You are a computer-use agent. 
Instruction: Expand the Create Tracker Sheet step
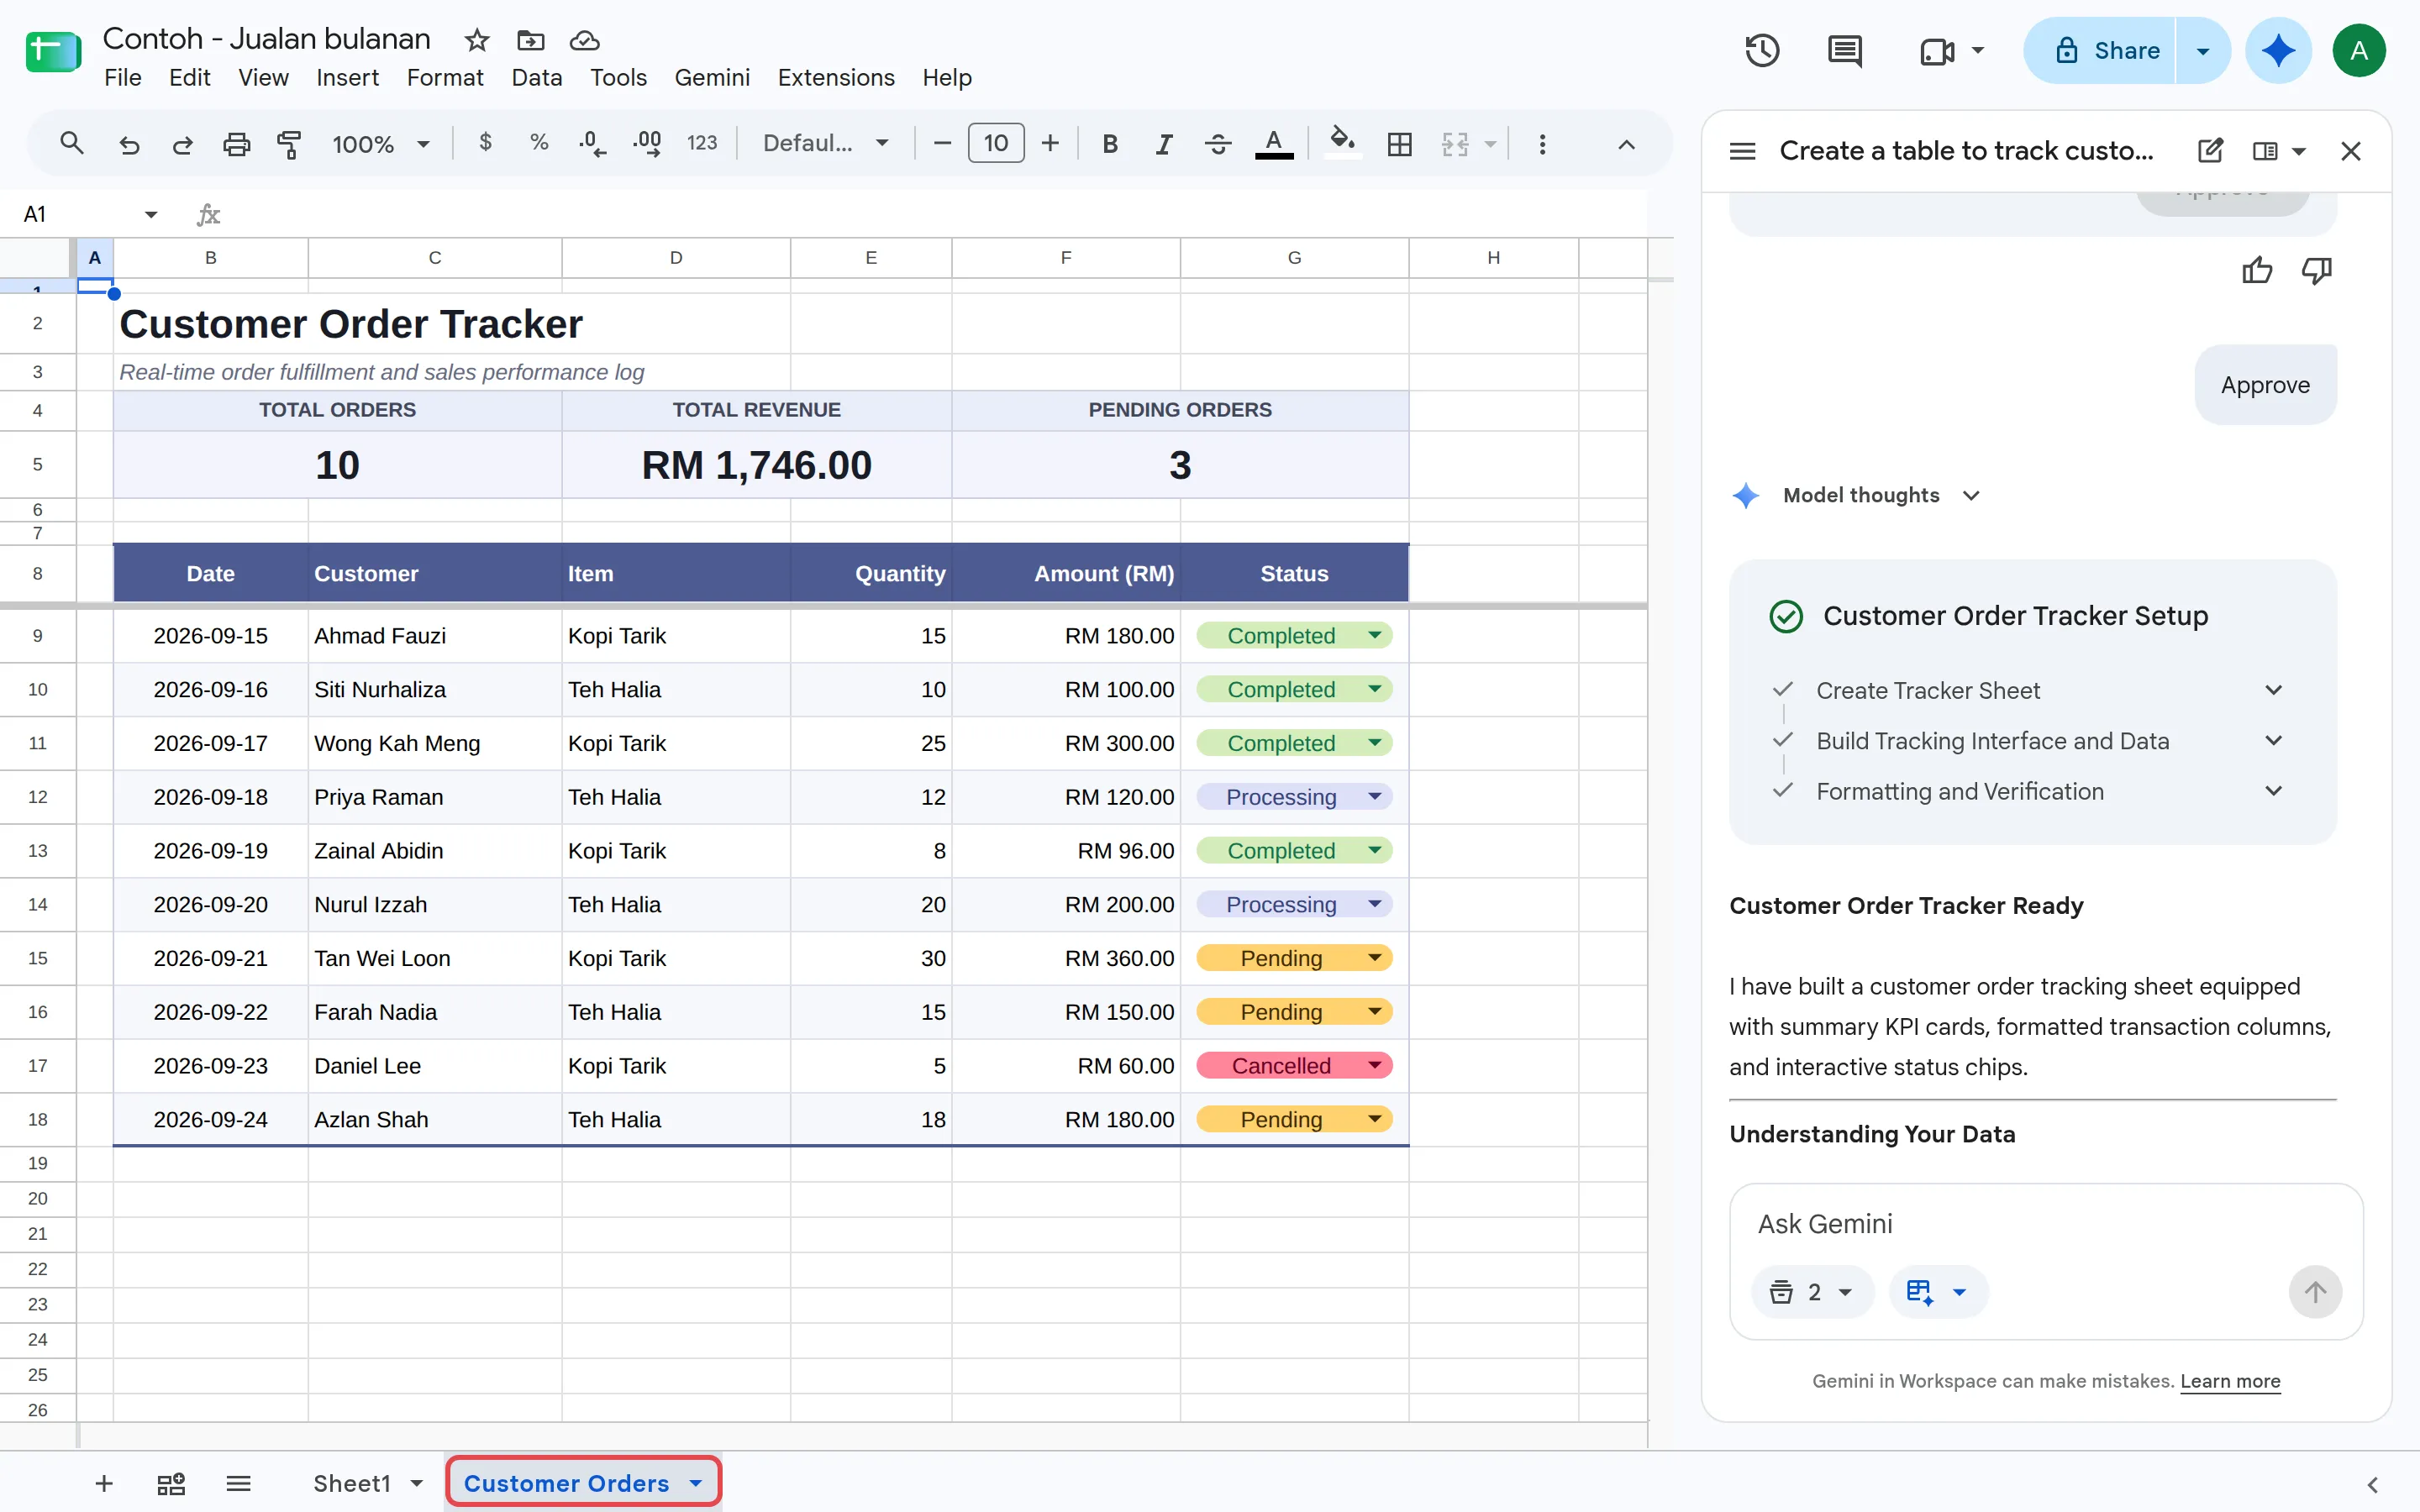pos(2273,690)
